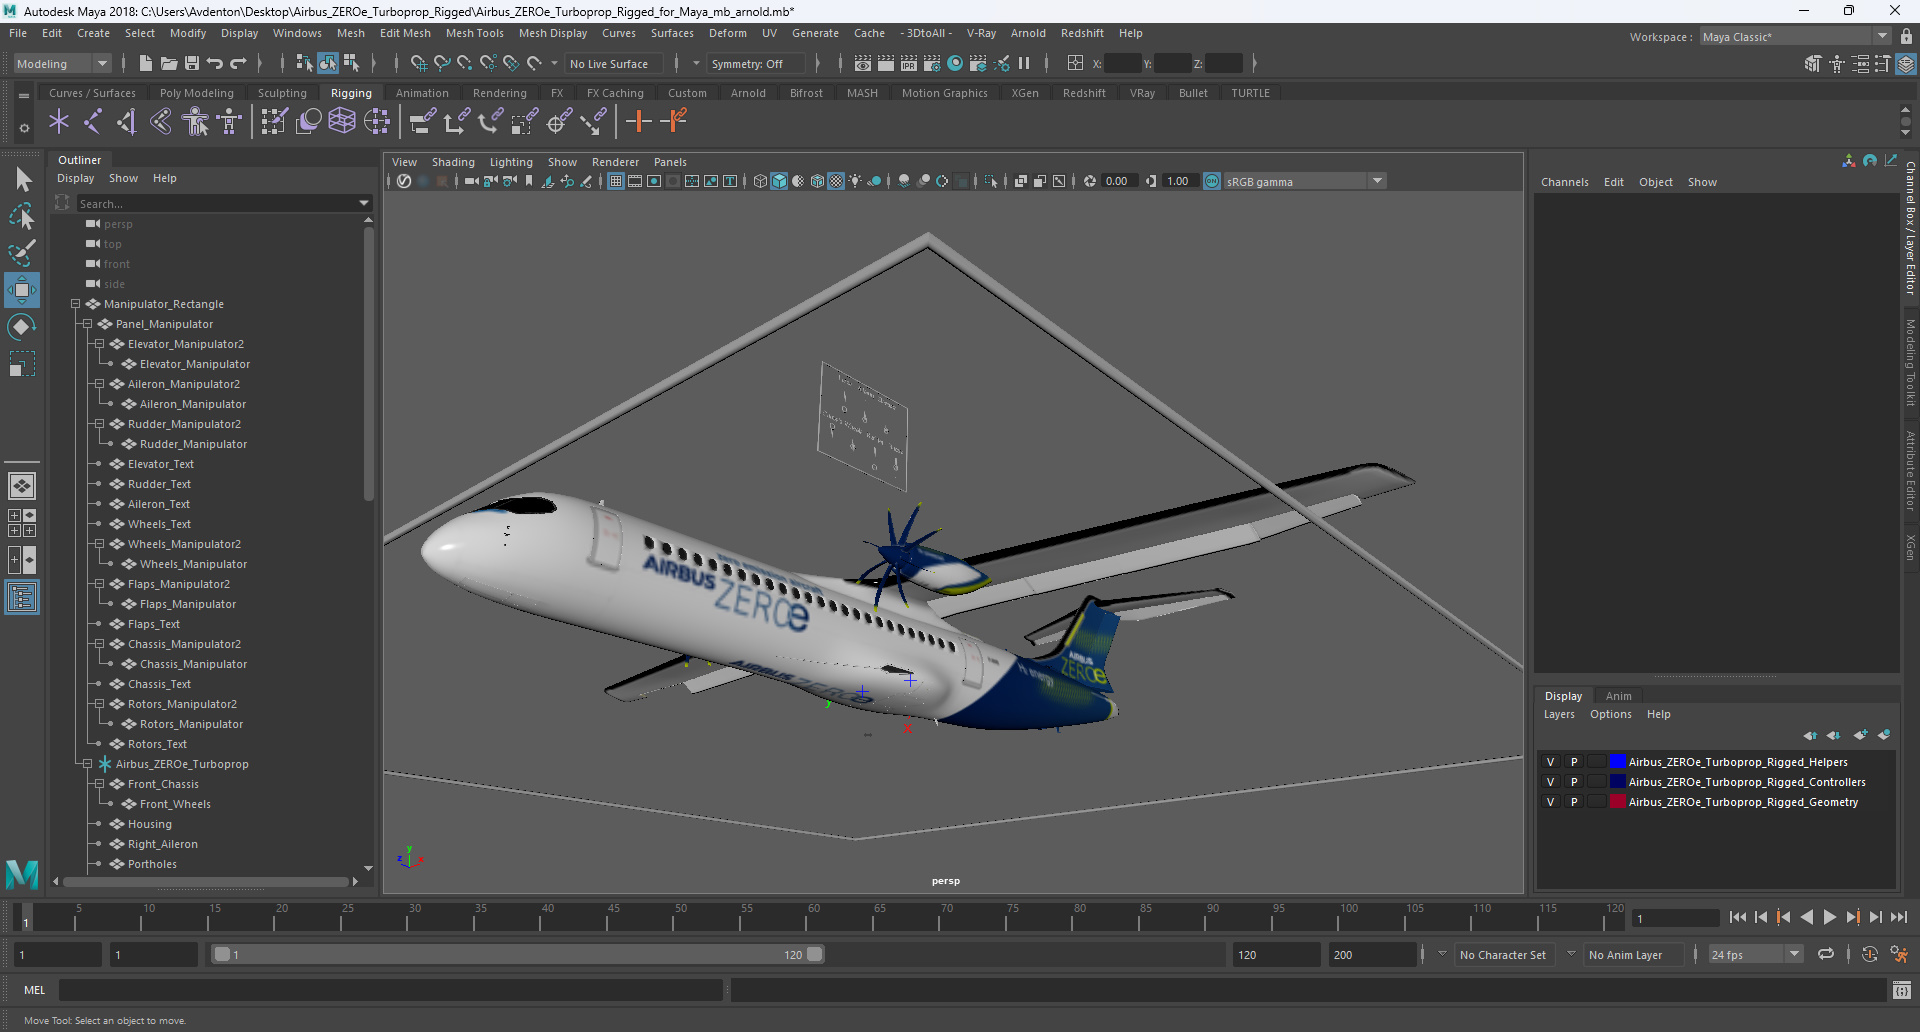The width and height of the screenshot is (1920, 1032).
Task: Open the Mesh Tools menu
Action: pyautogui.click(x=474, y=33)
